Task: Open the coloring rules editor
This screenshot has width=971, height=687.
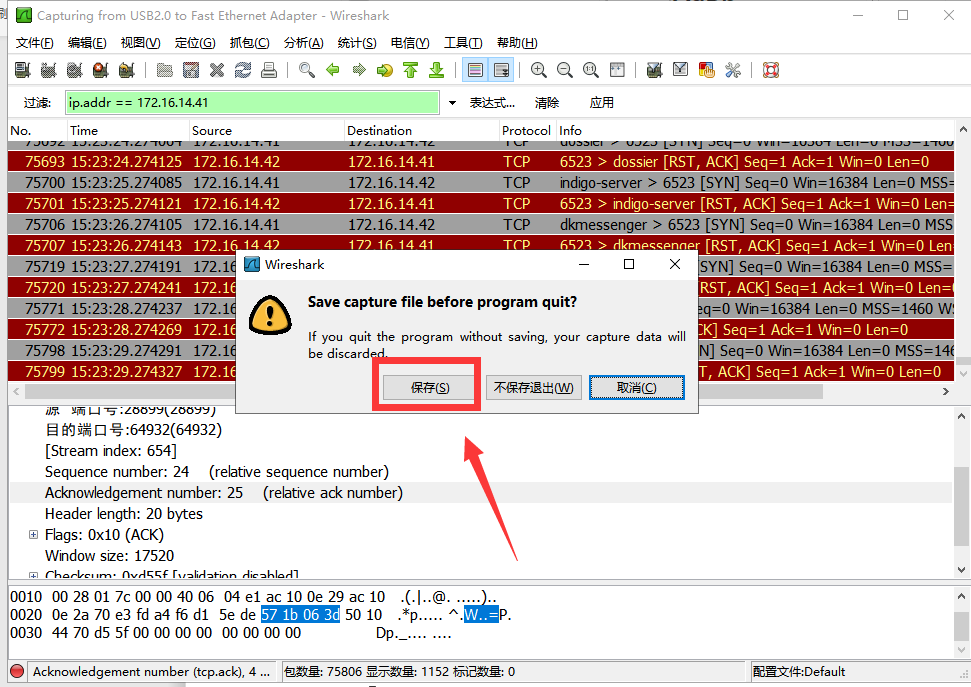Action: tap(707, 70)
